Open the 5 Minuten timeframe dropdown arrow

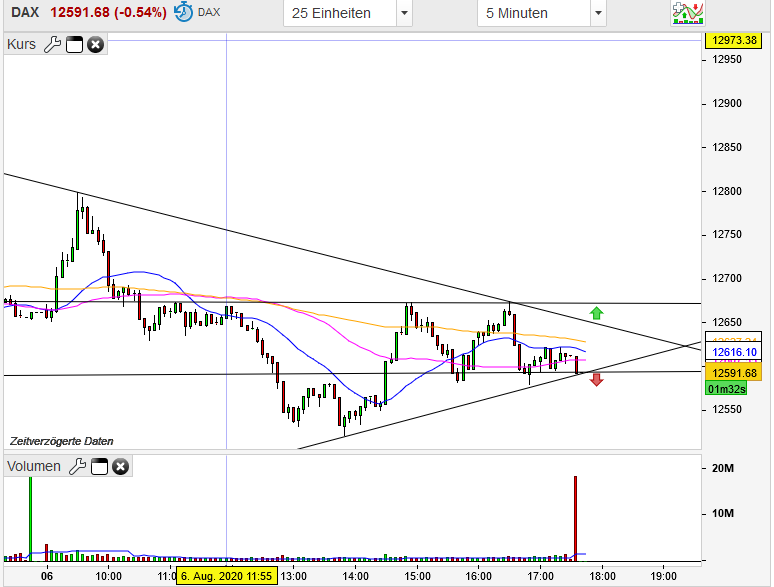598,13
